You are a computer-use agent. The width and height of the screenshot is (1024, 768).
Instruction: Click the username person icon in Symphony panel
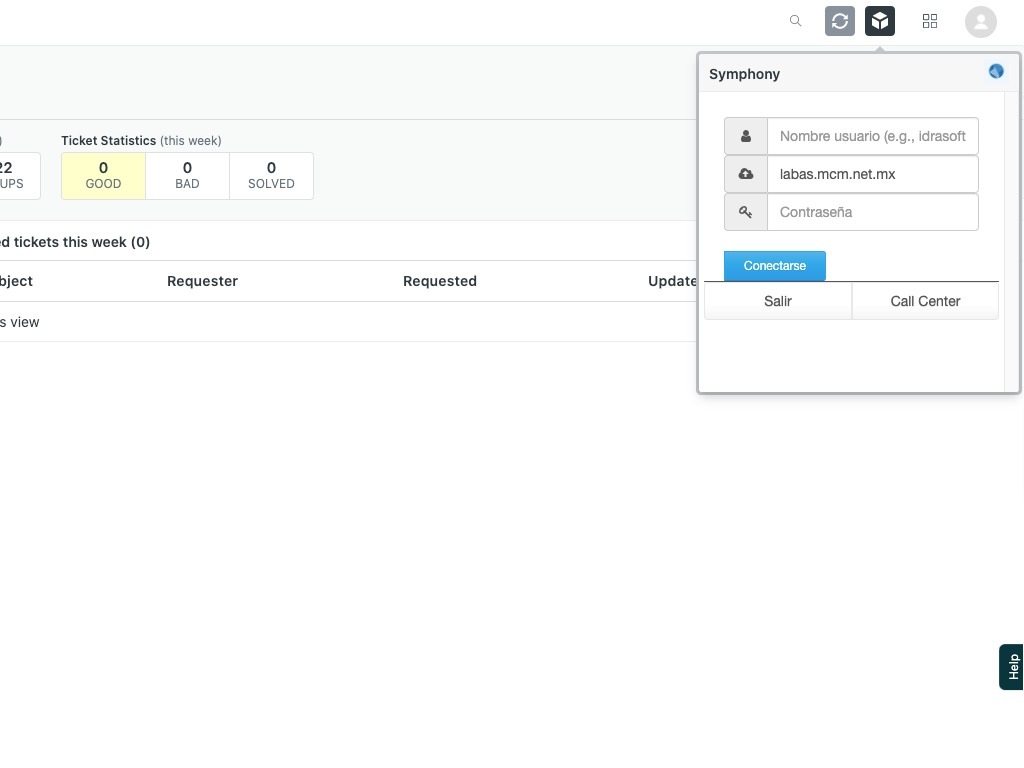pyautogui.click(x=745, y=136)
